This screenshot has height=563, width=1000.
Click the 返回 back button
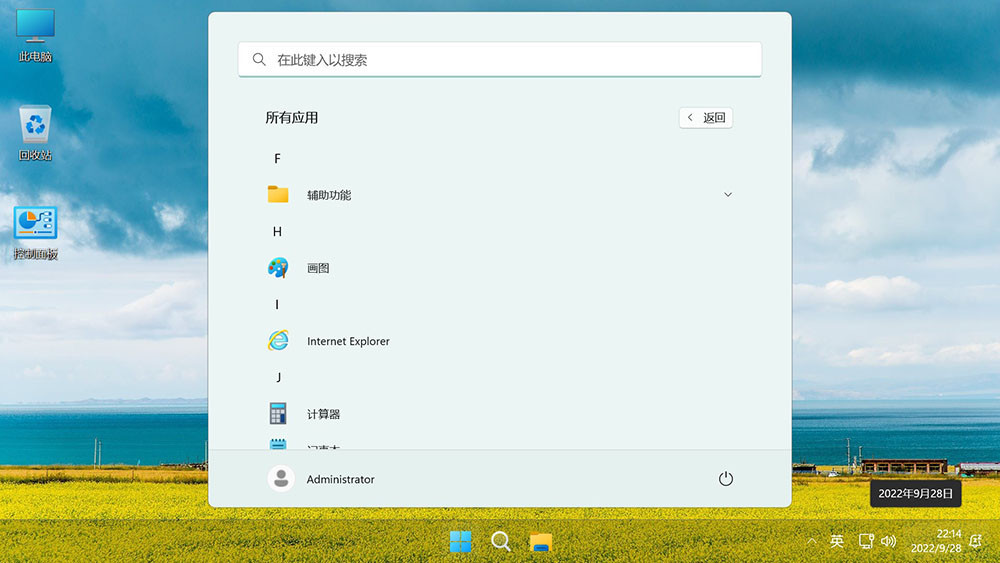(x=706, y=117)
